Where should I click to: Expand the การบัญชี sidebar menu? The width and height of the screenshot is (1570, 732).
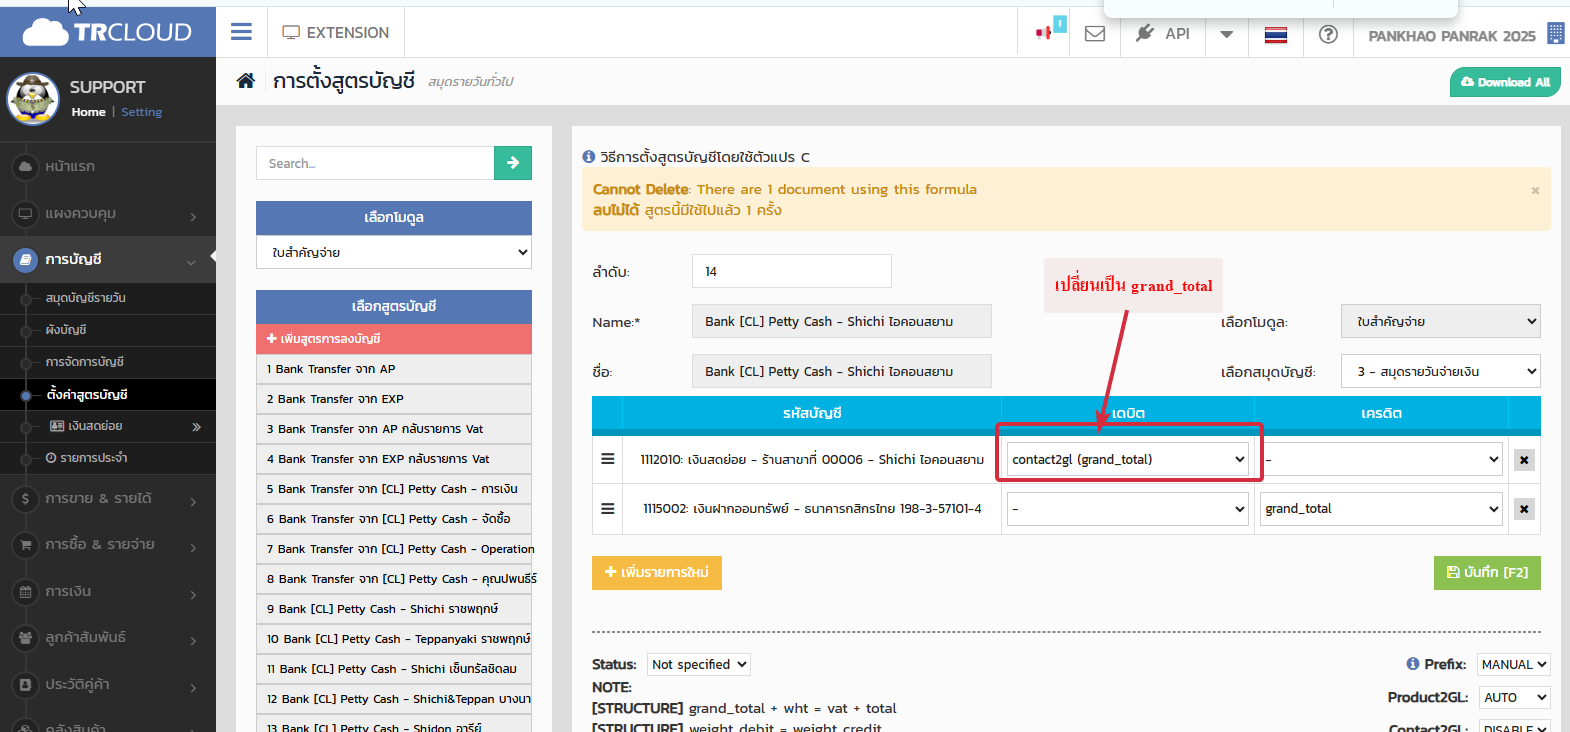(108, 260)
